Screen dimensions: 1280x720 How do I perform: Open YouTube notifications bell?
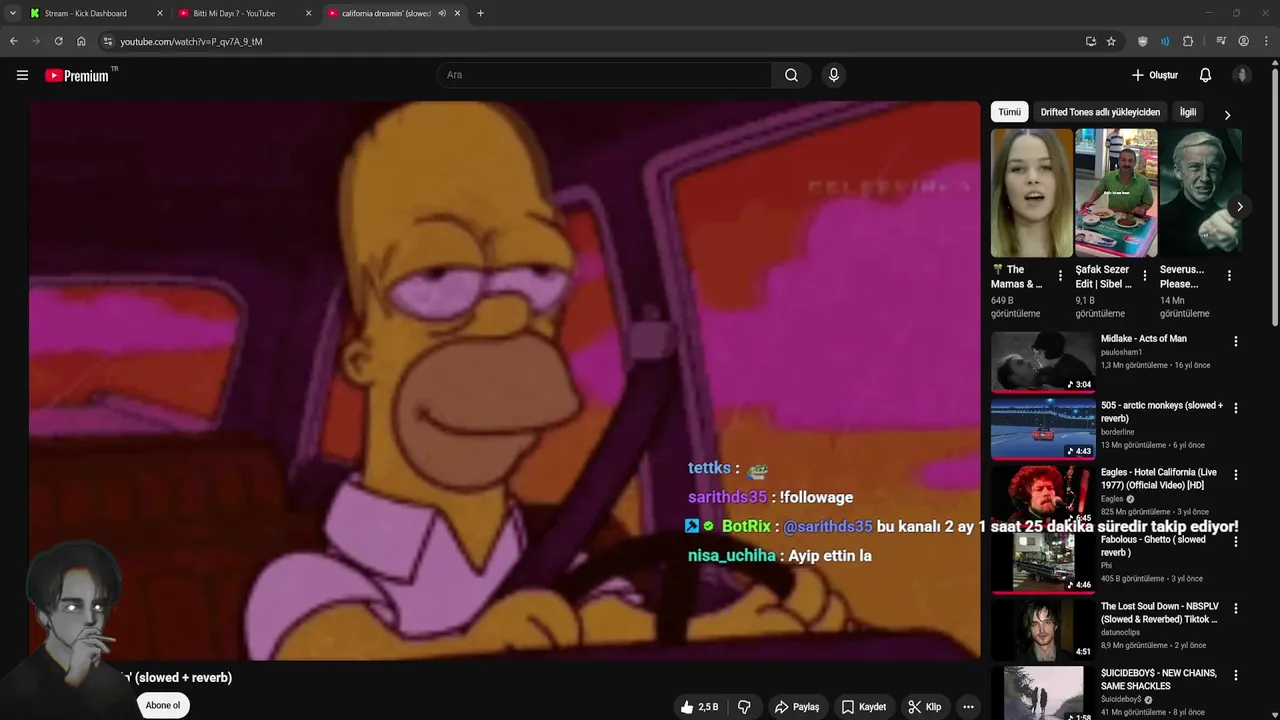pos(1205,75)
